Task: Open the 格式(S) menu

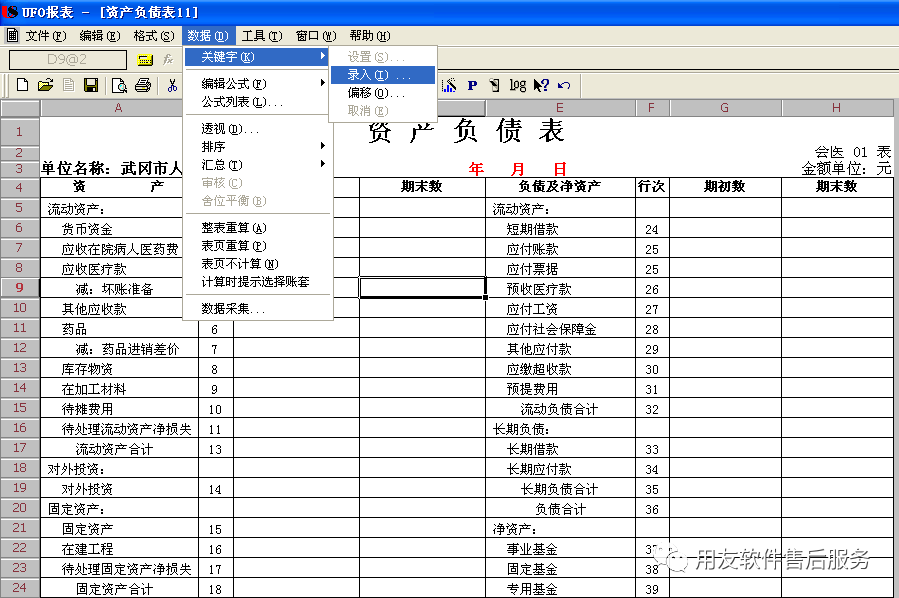Action: click(154, 36)
